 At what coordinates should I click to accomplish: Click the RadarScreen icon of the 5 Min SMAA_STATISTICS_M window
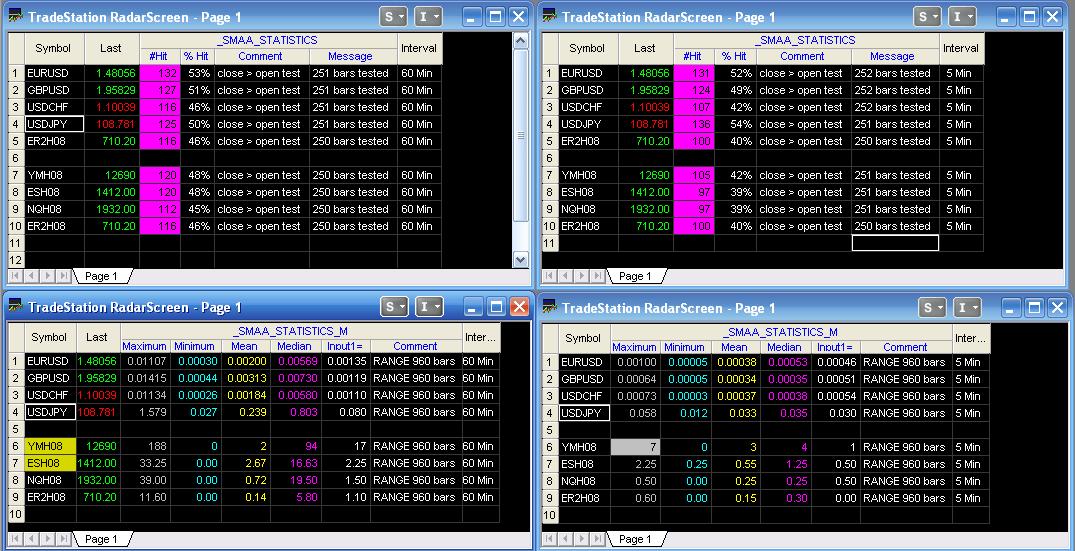click(x=548, y=308)
